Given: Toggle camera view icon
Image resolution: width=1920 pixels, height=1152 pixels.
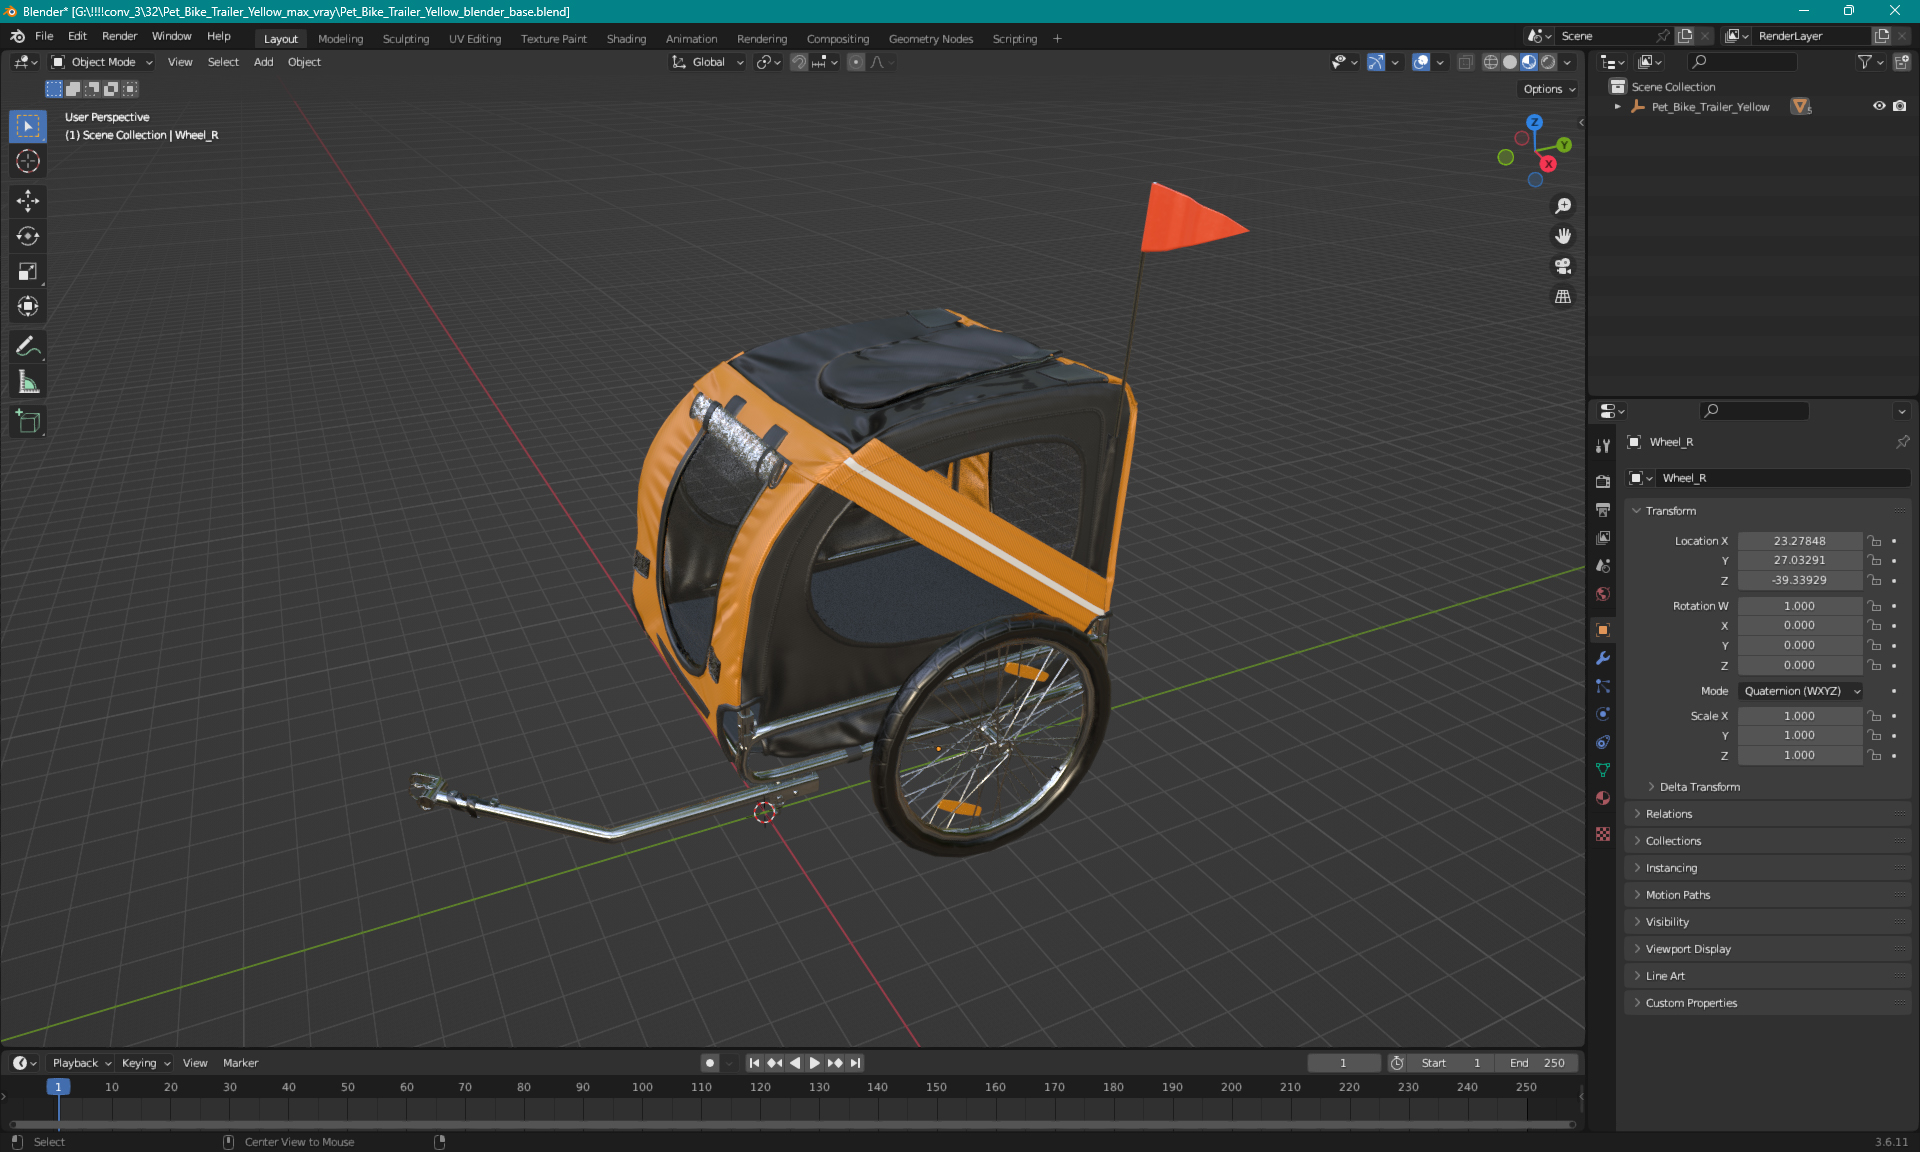Looking at the screenshot, I should [1563, 266].
